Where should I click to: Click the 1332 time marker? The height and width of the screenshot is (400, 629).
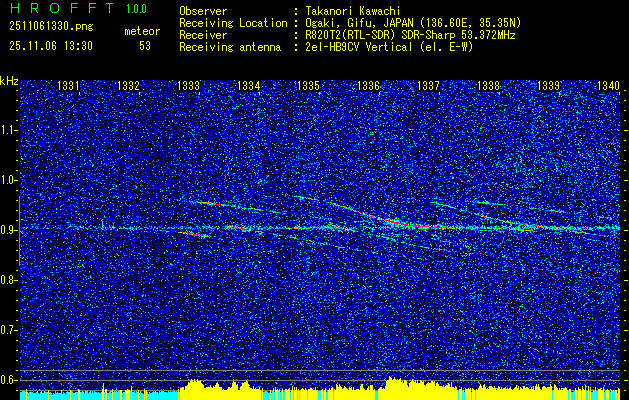[x=128, y=85]
